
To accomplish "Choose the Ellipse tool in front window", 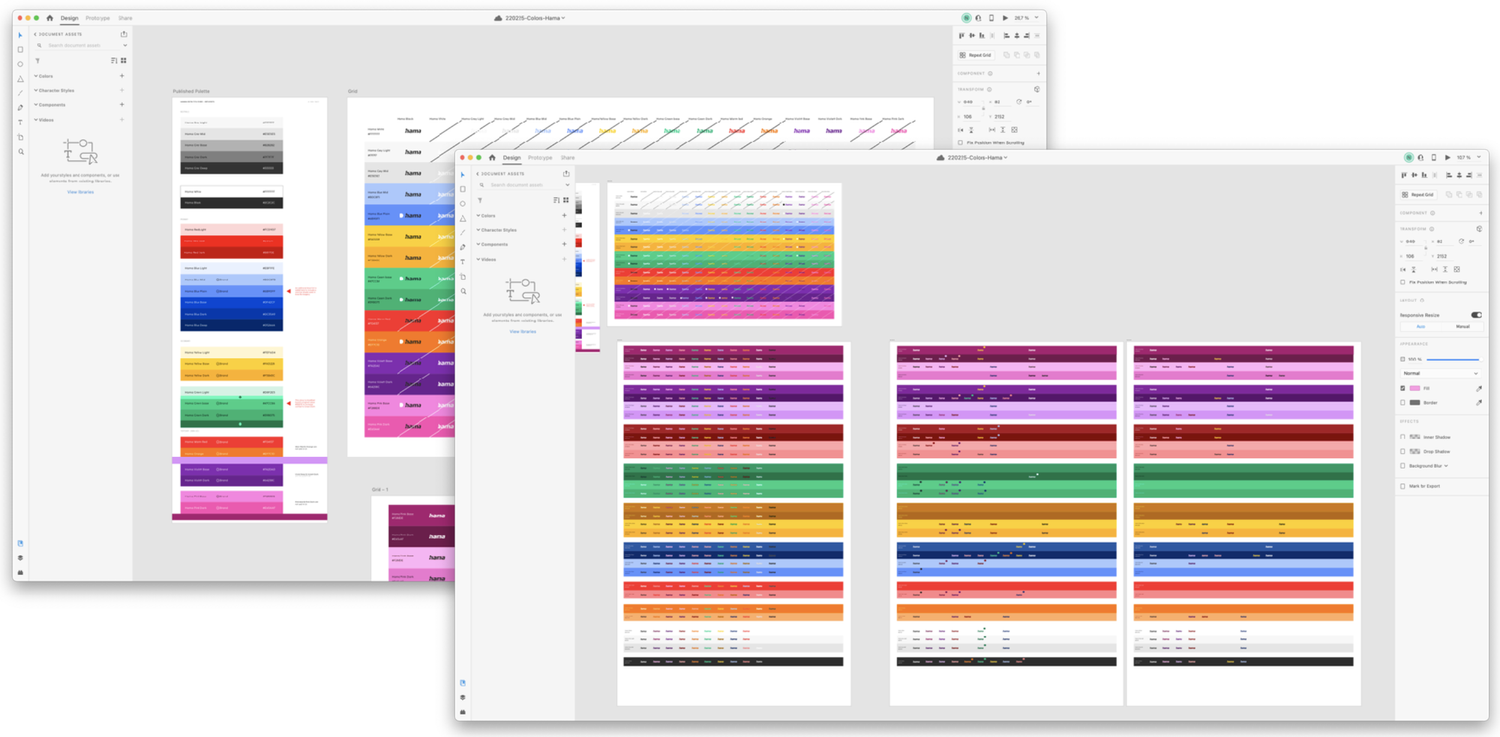I will 463,204.
